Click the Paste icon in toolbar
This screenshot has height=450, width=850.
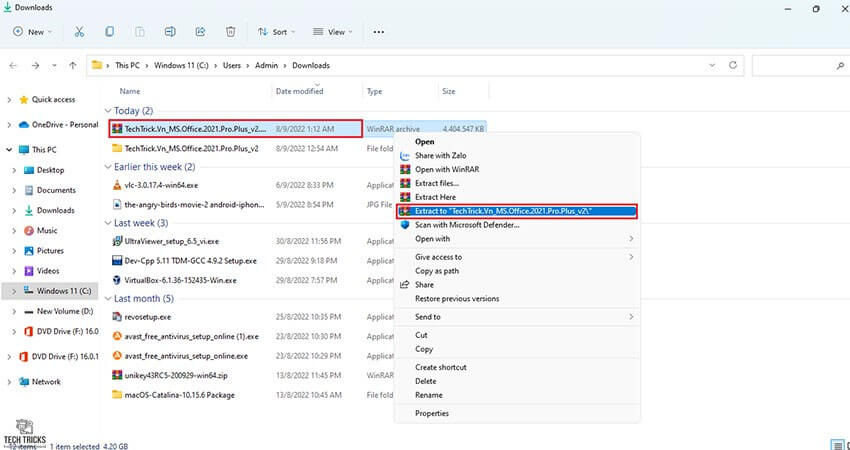click(x=140, y=32)
